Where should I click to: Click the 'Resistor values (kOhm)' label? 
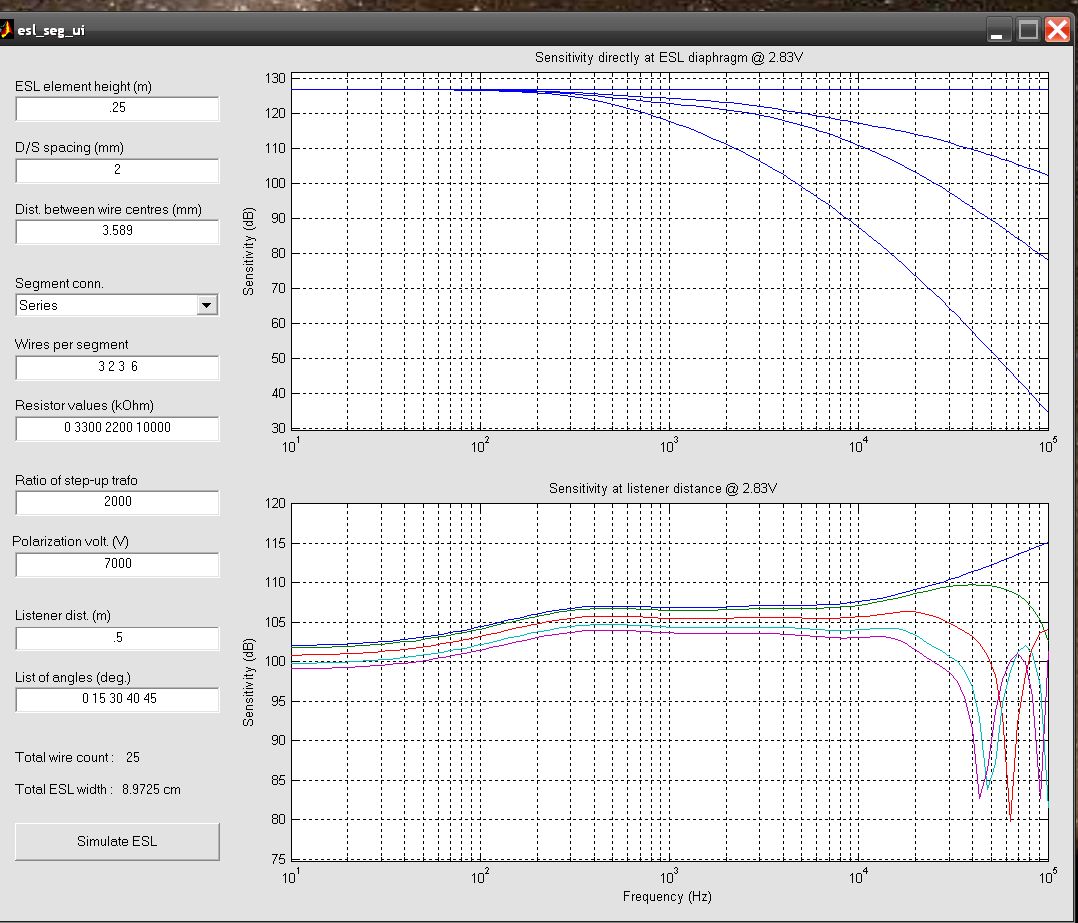85,405
